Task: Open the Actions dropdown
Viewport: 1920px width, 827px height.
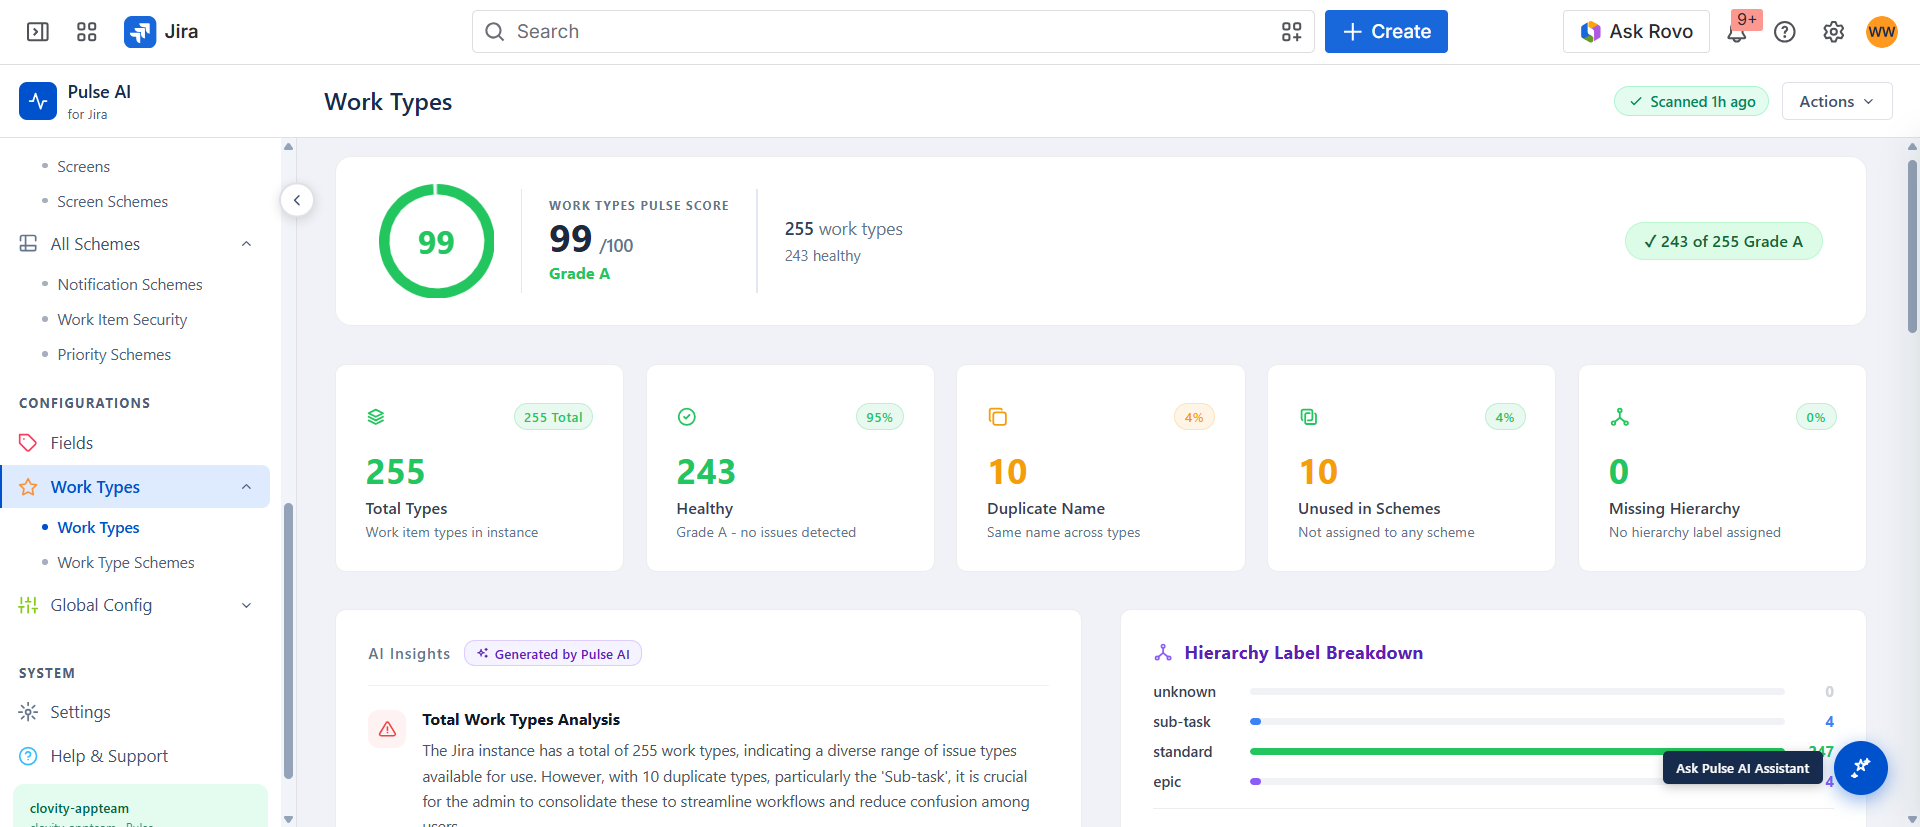Action: click(1837, 101)
